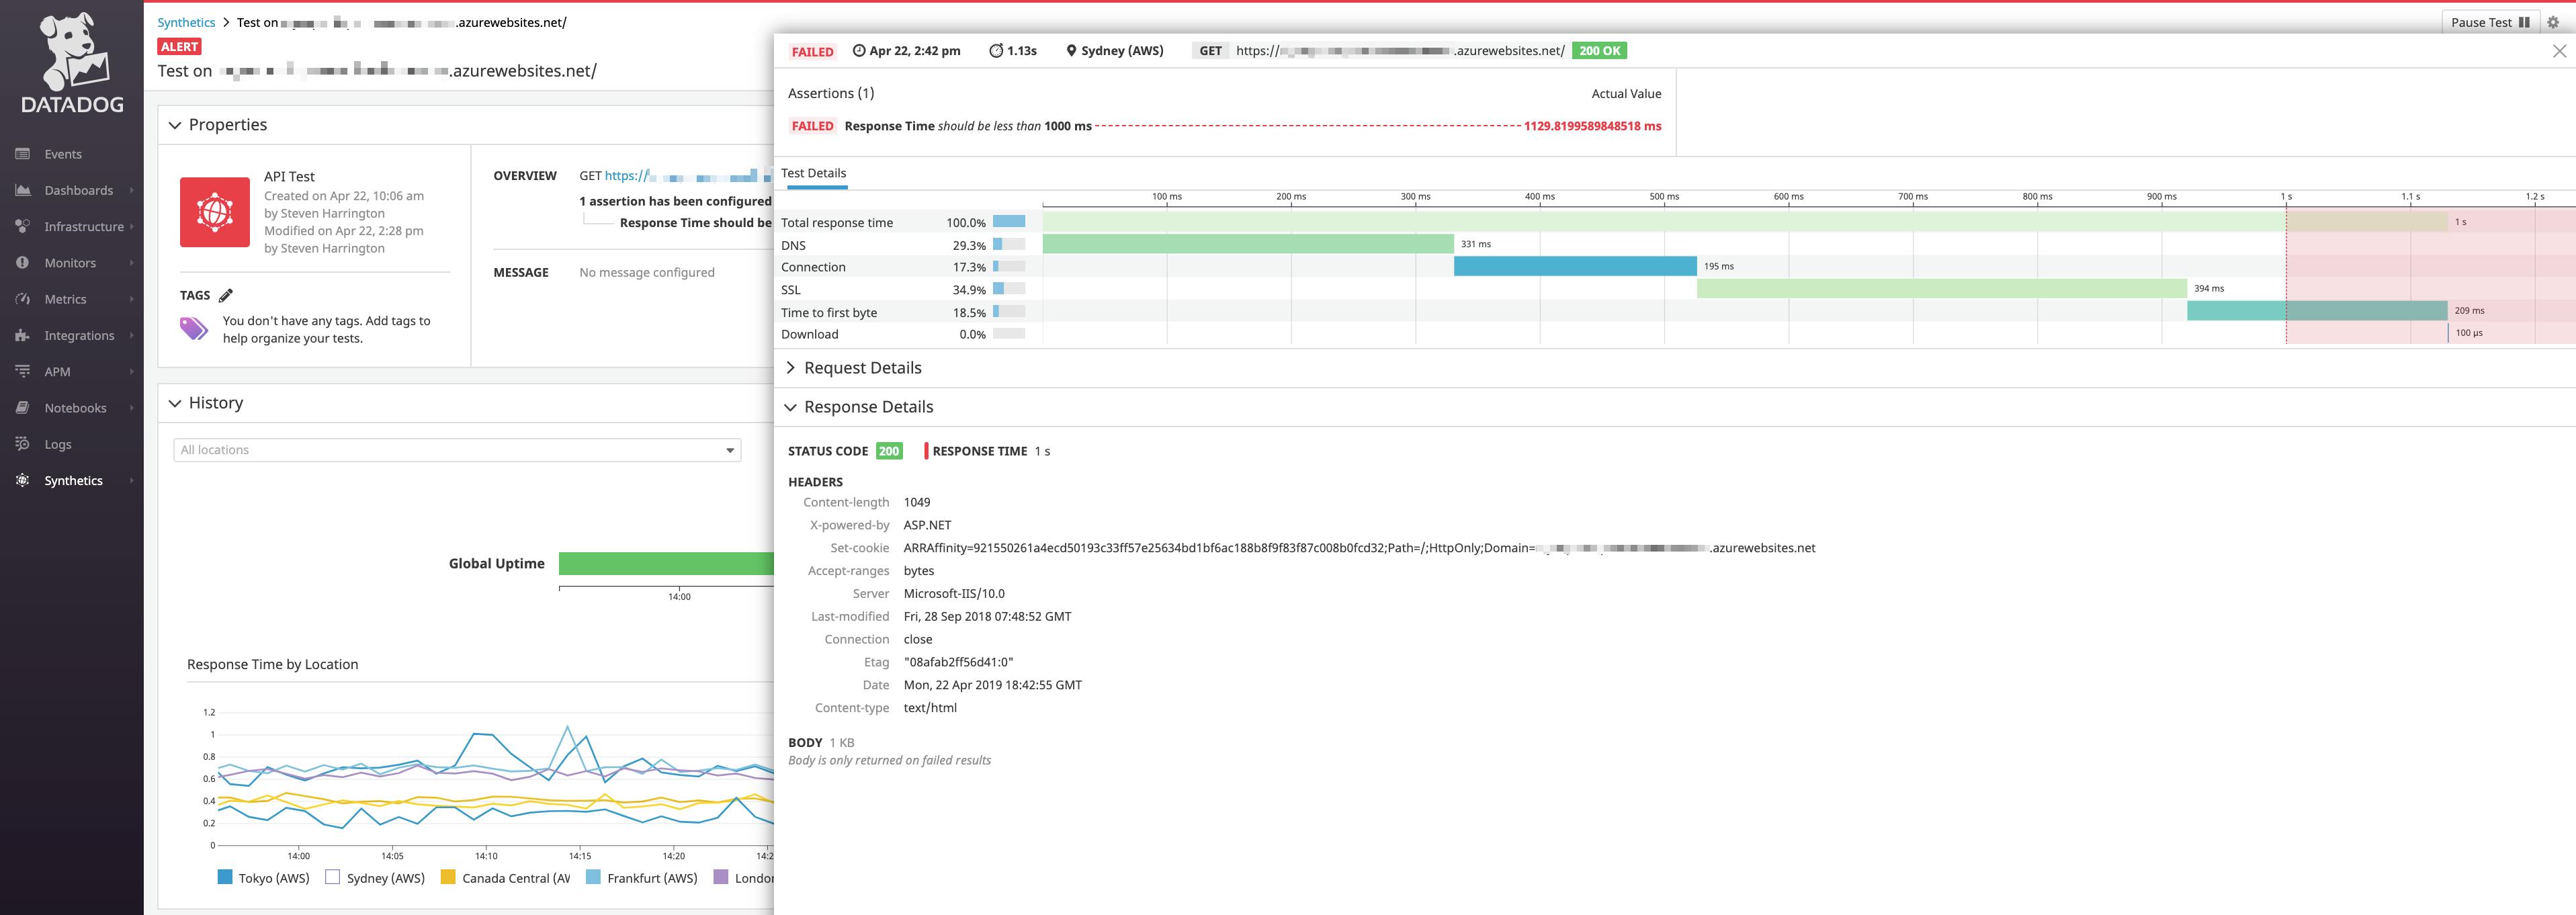This screenshot has width=2576, height=915.
Task: Select the Dashboards icon in sidebar
Action: click(22, 189)
